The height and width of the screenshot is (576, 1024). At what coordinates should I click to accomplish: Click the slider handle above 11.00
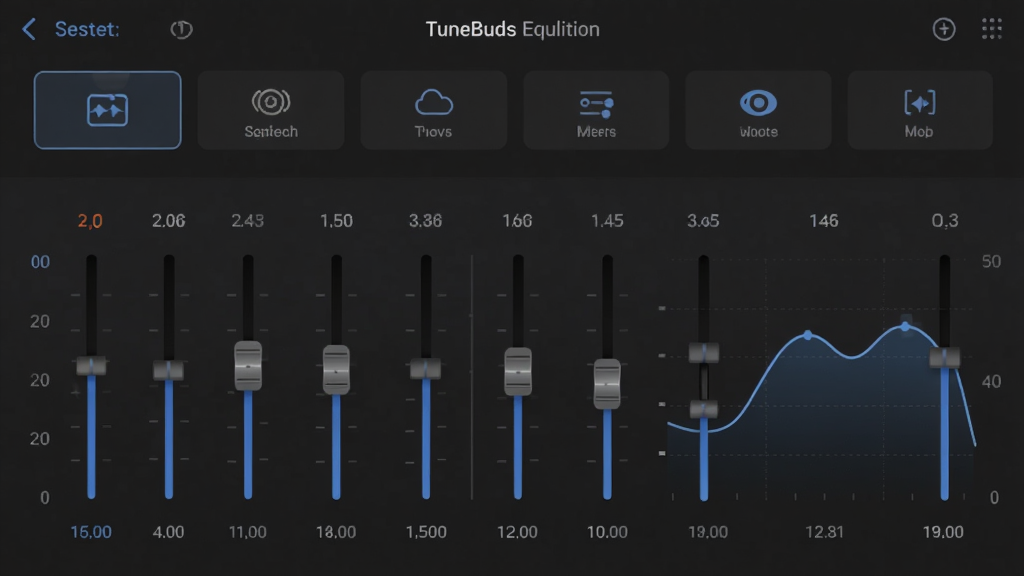tap(248, 366)
